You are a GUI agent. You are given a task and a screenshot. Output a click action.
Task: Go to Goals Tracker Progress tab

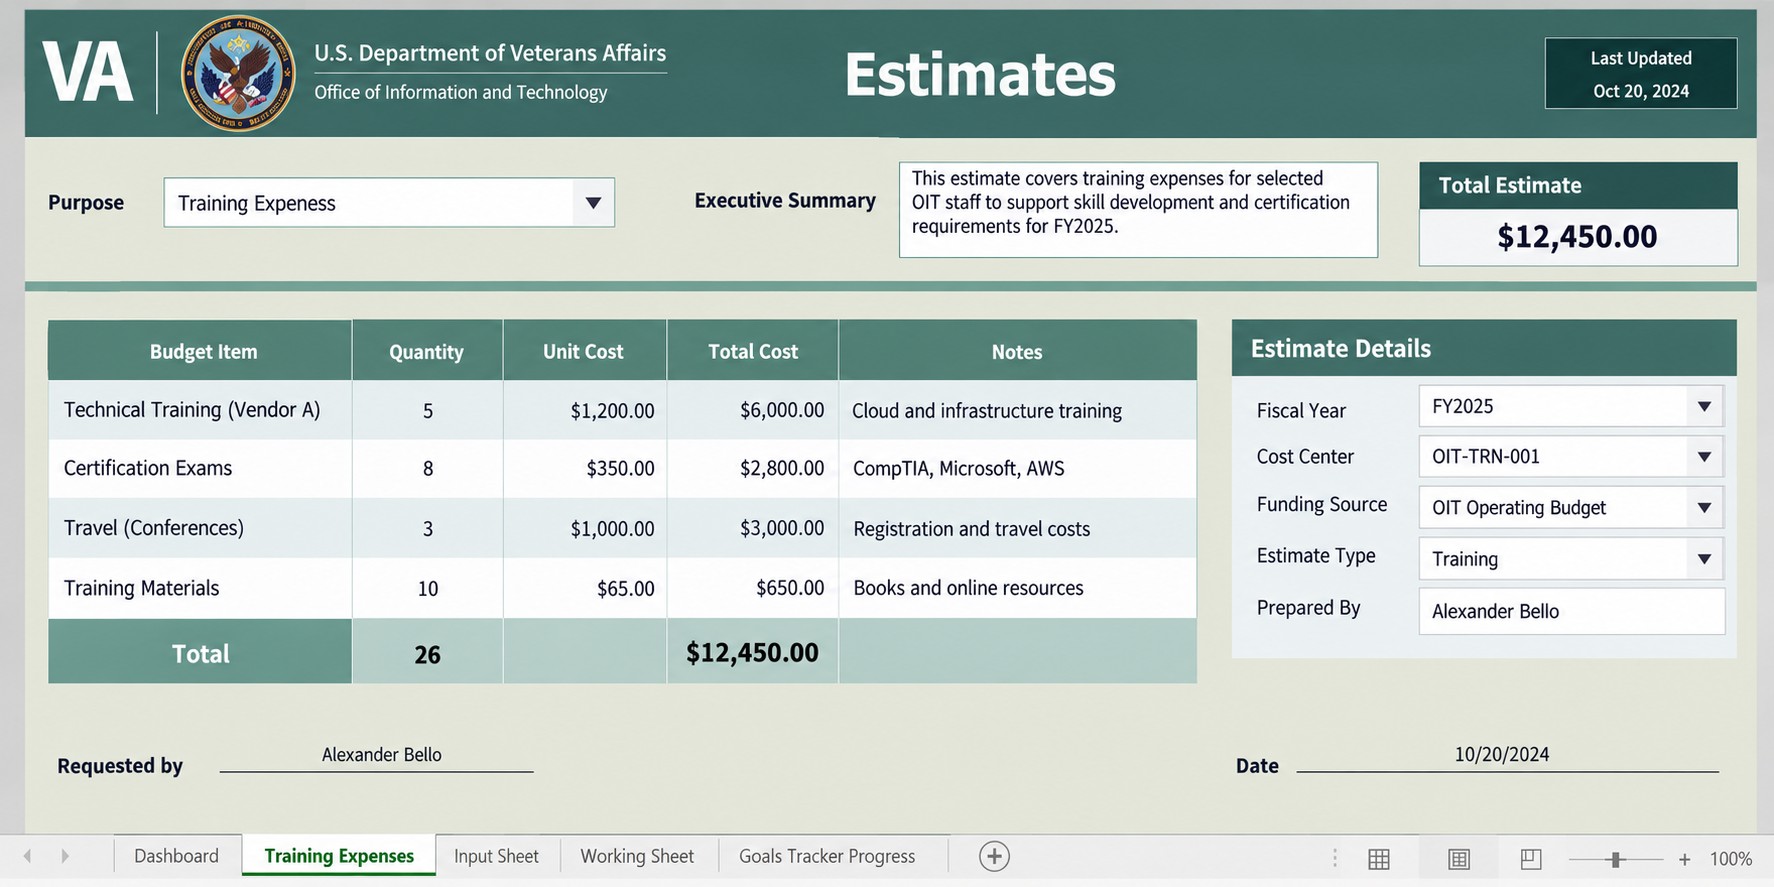[x=827, y=856]
